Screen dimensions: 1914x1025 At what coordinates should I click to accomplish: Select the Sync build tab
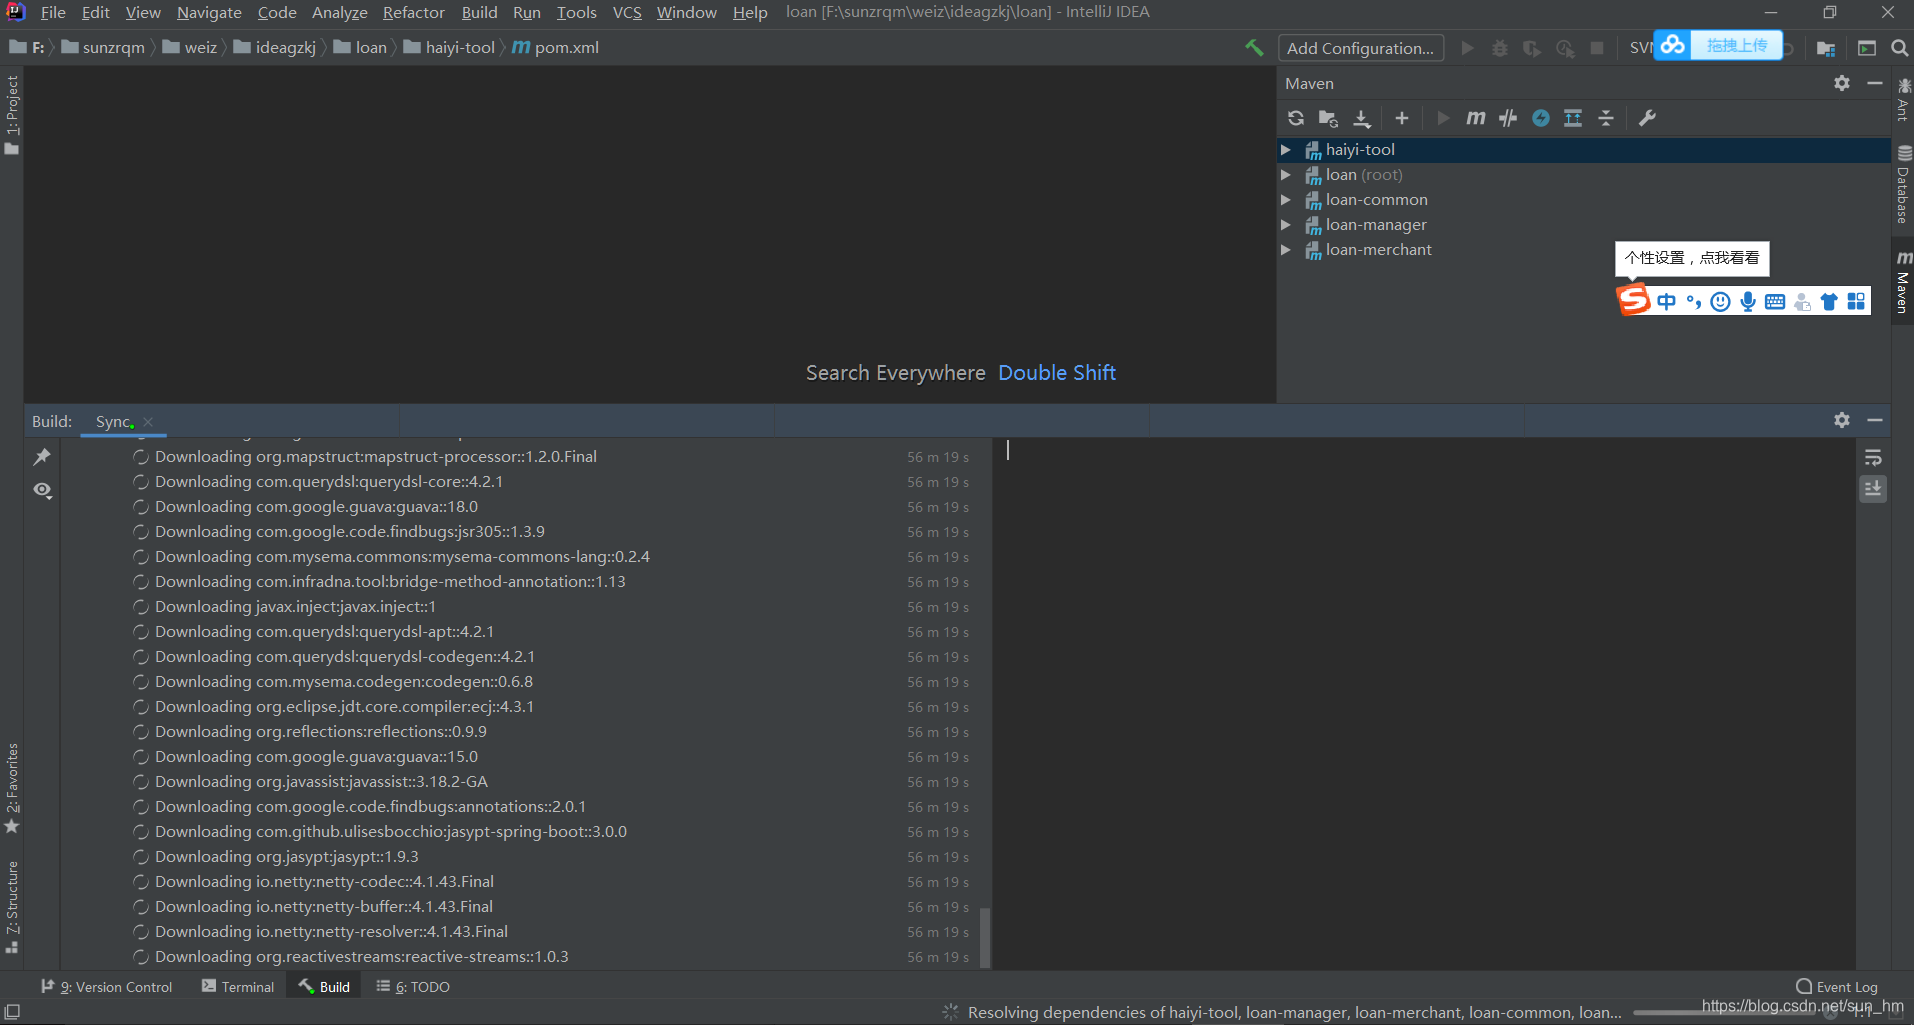pyautogui.click(x=113, y=422)
